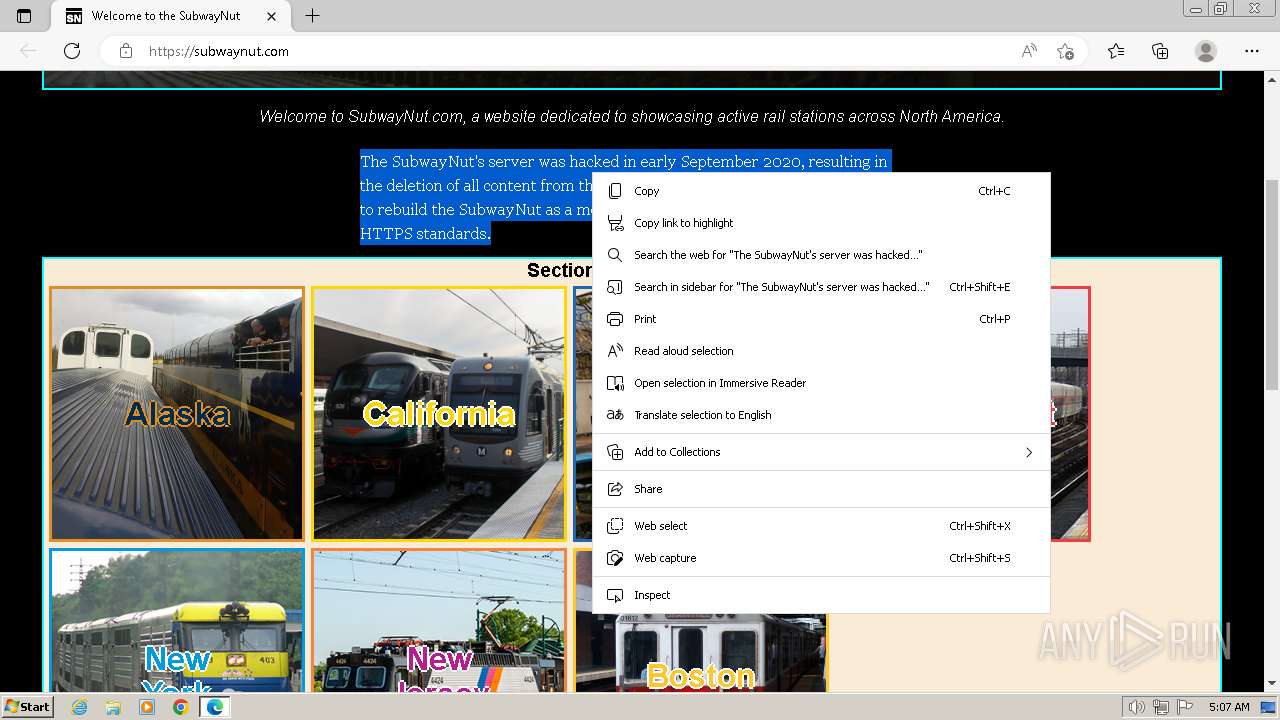This screenshot has width=1280, height=720.
Task: Open Favorites list toolbar button
Action: (x=1116, y=51)
